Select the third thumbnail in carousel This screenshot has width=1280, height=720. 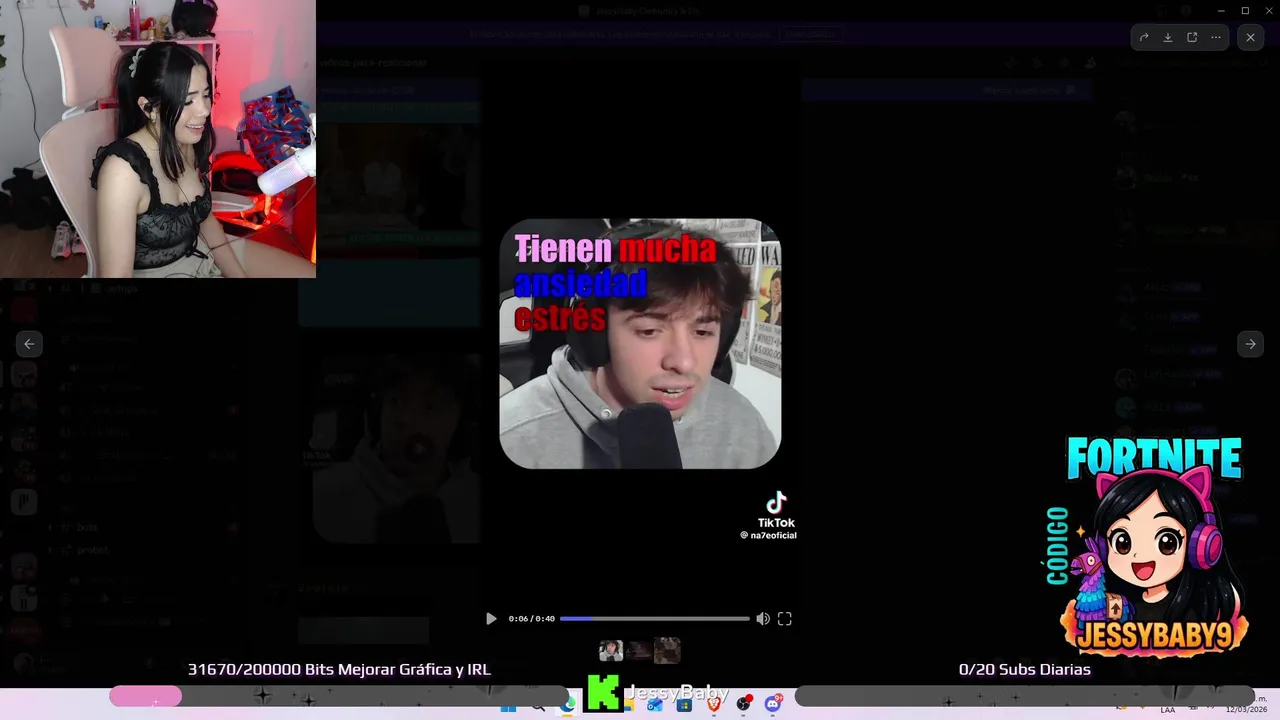click(x=667, y=651)
